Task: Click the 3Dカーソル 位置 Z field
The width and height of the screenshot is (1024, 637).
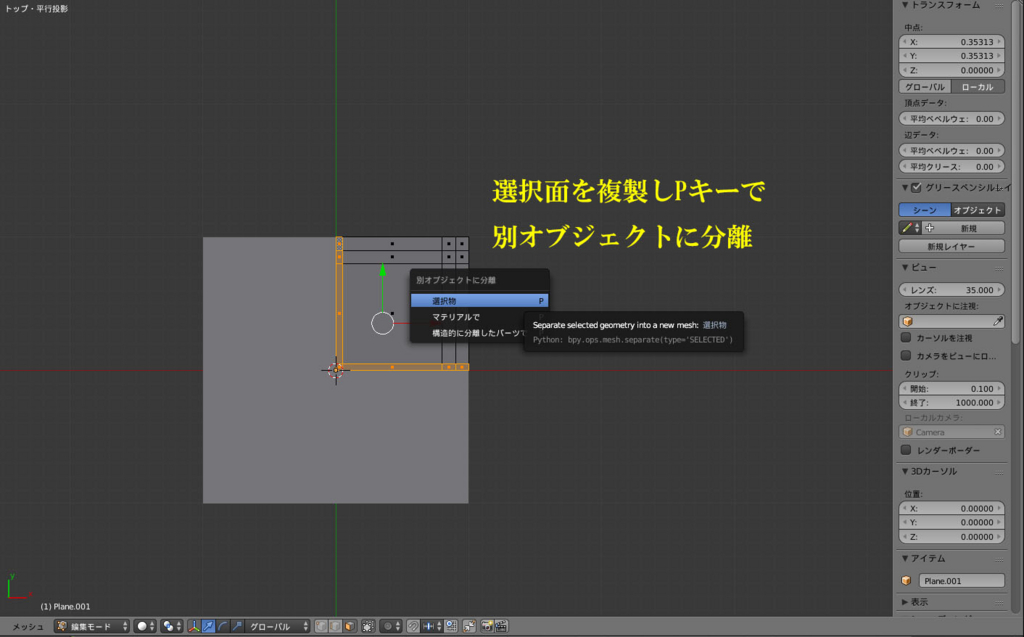Action: point(952,537)
